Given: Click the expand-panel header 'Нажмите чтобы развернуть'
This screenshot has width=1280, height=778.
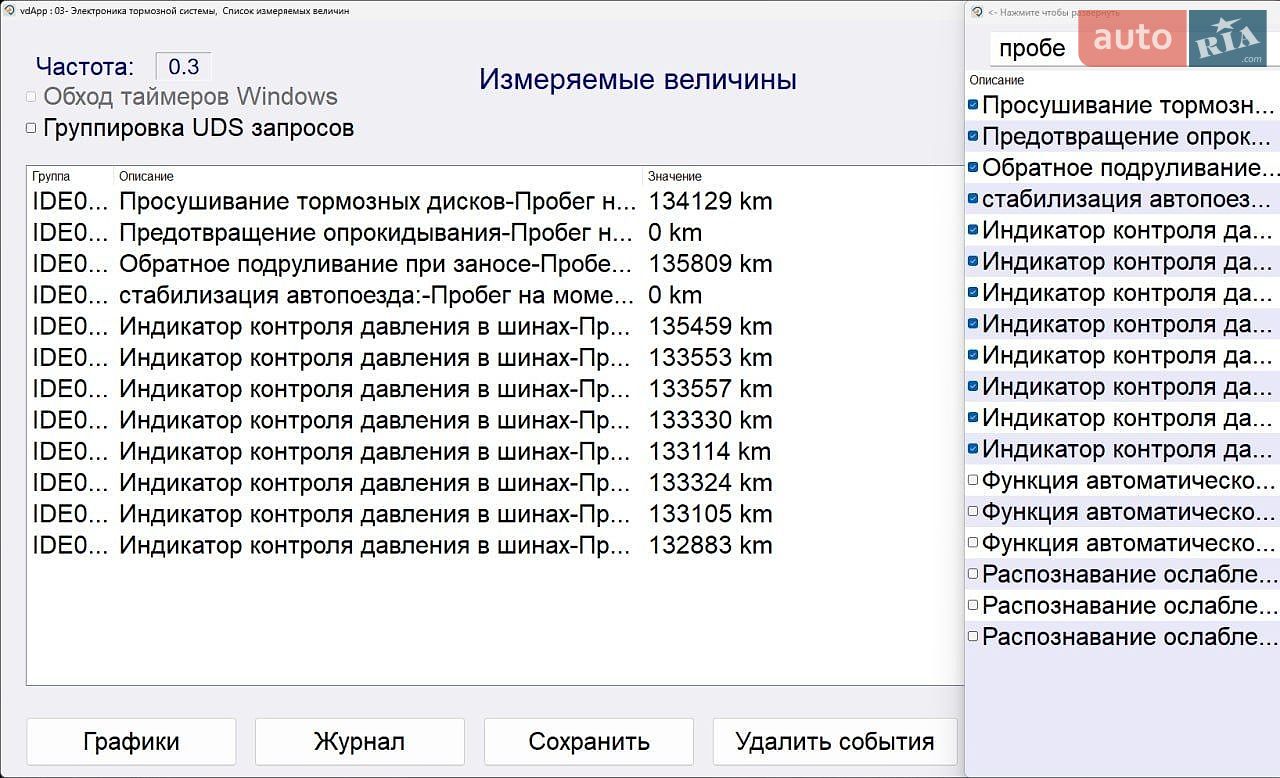Looking at the screenshot, I should [x=1053, y=12].
